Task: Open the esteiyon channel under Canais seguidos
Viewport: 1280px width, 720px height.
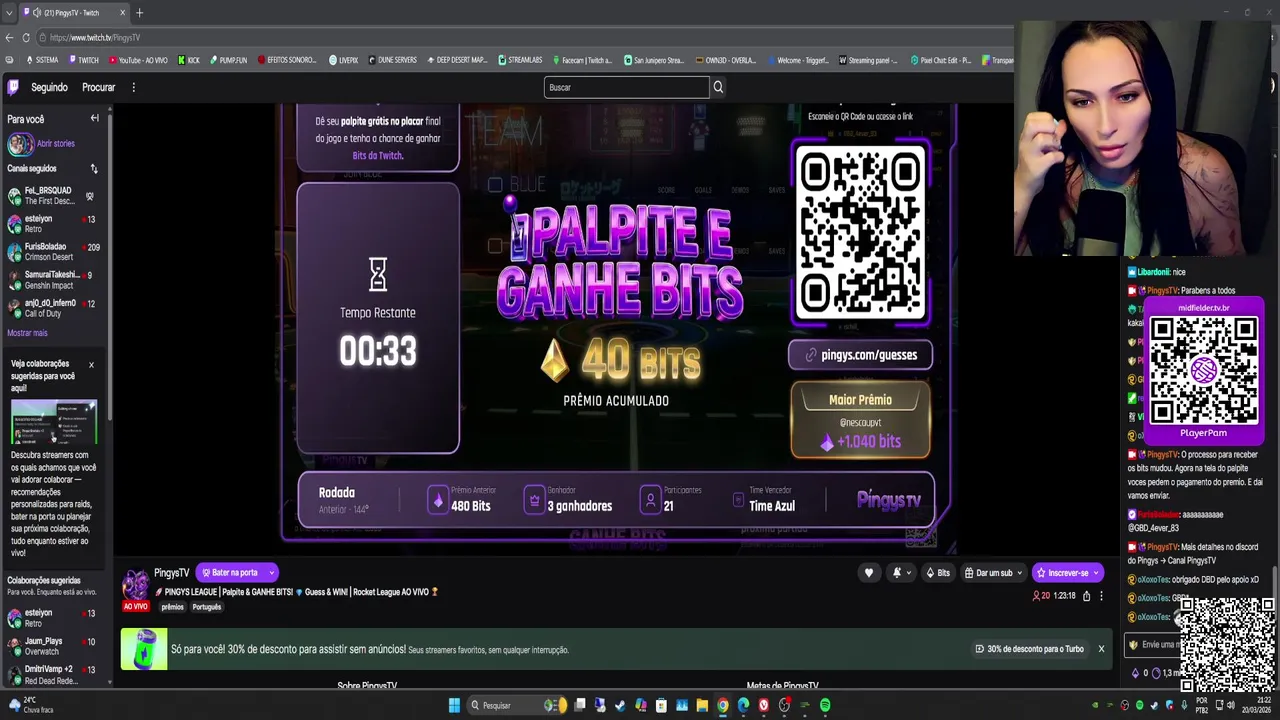Action: [53, 224]
